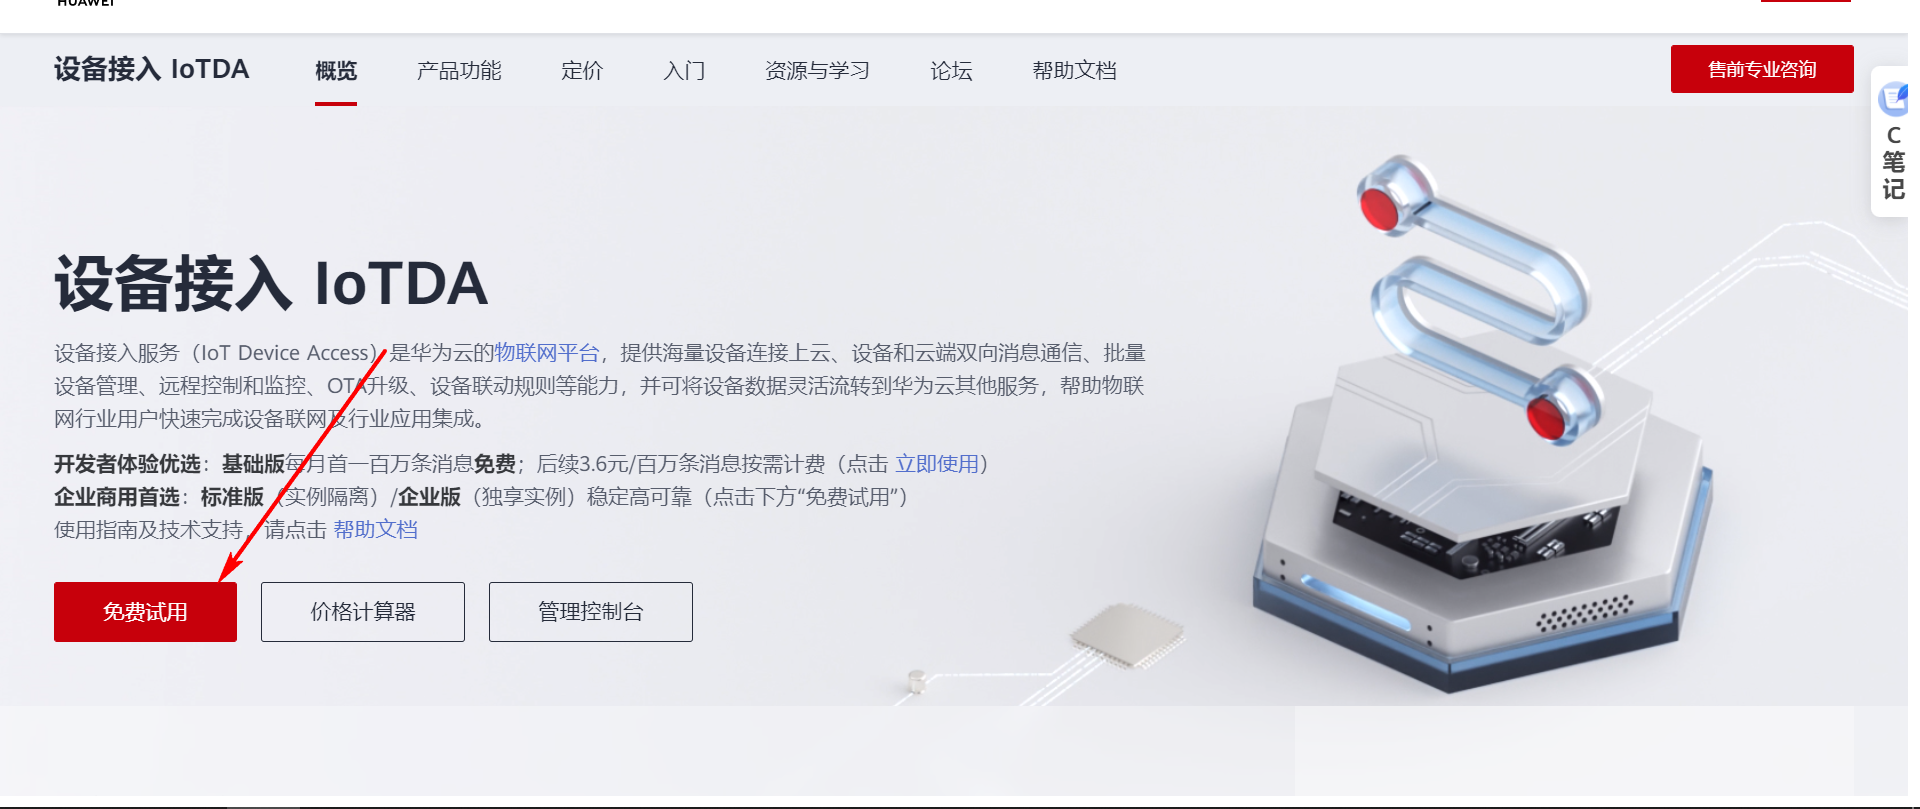
Task: Click the 设备接入 IoTDA header title
Action: (152, 69)
